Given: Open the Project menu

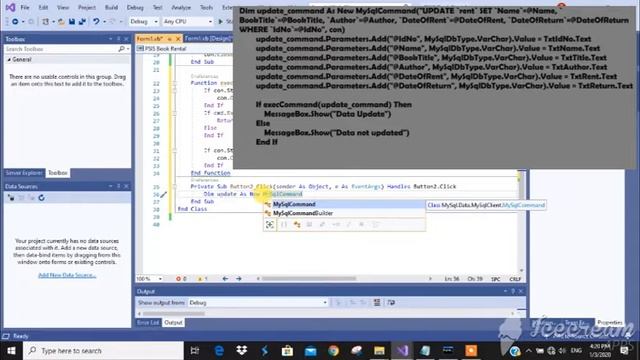Looking at the screenshot, I should click(87, 7).
